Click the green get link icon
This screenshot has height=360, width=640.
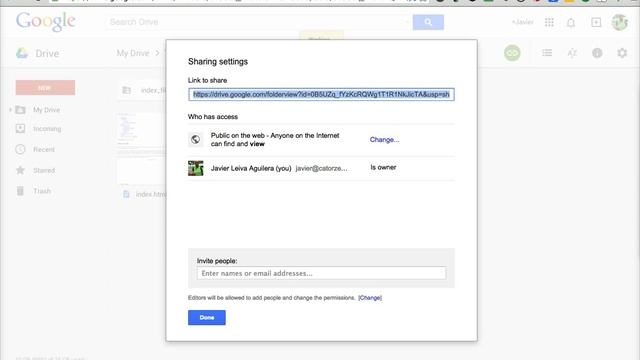click(x=512, y=53)
